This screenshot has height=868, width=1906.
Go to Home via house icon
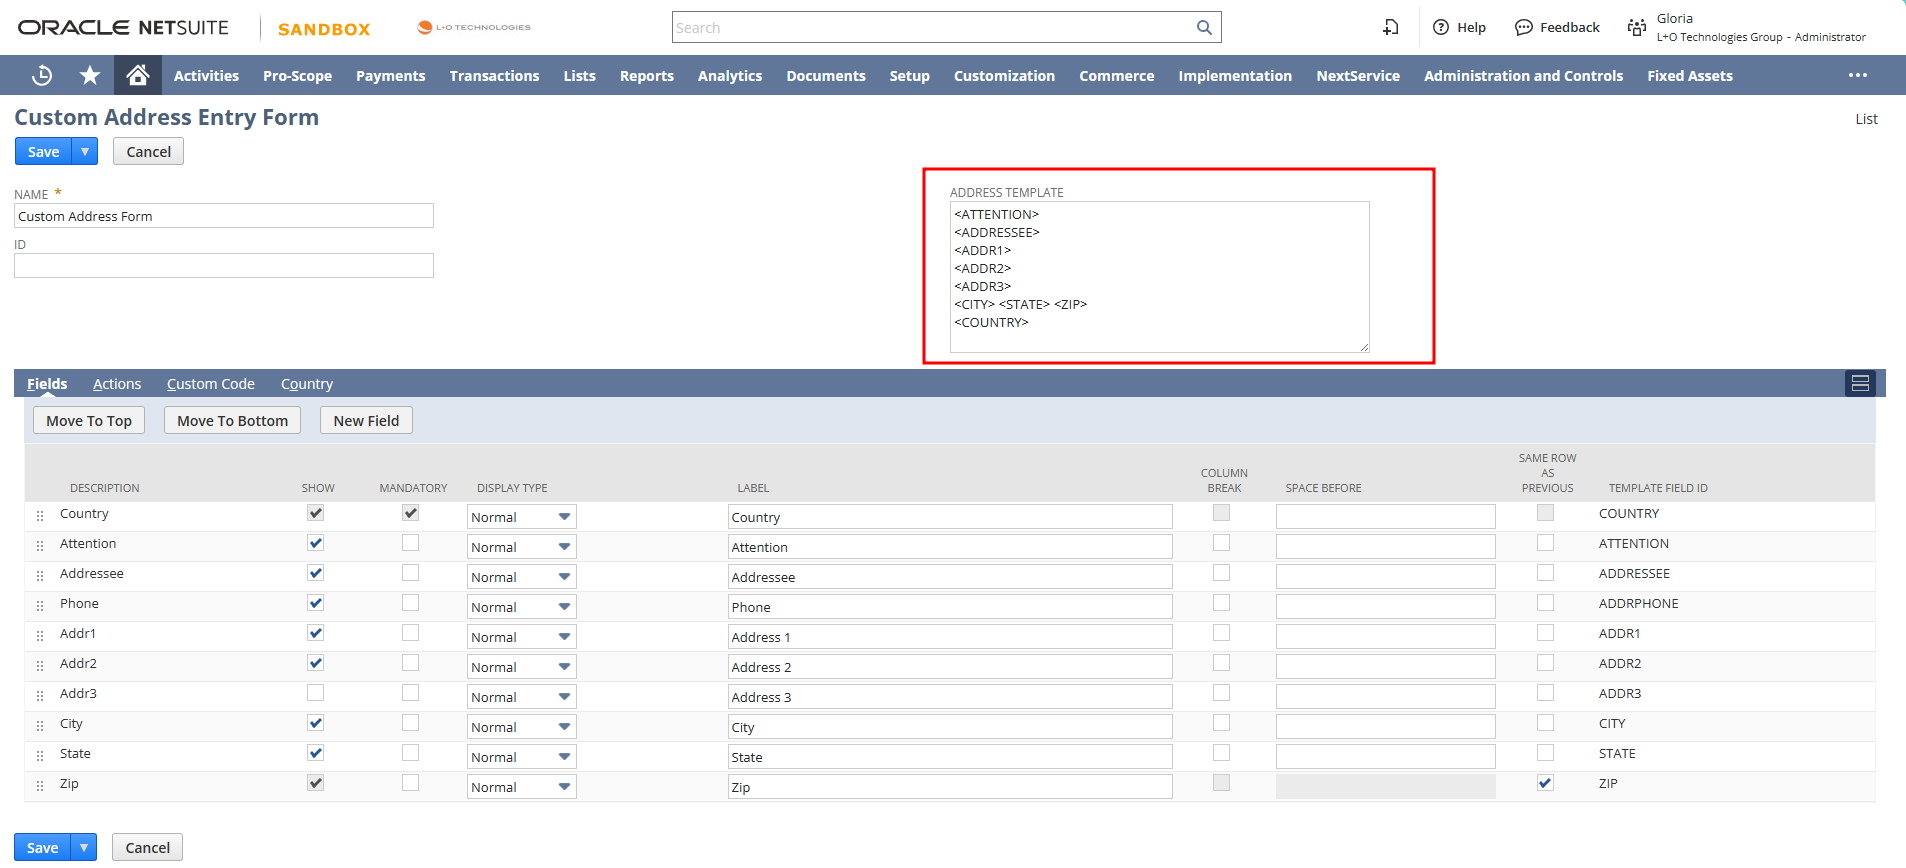tap(138, 75)
